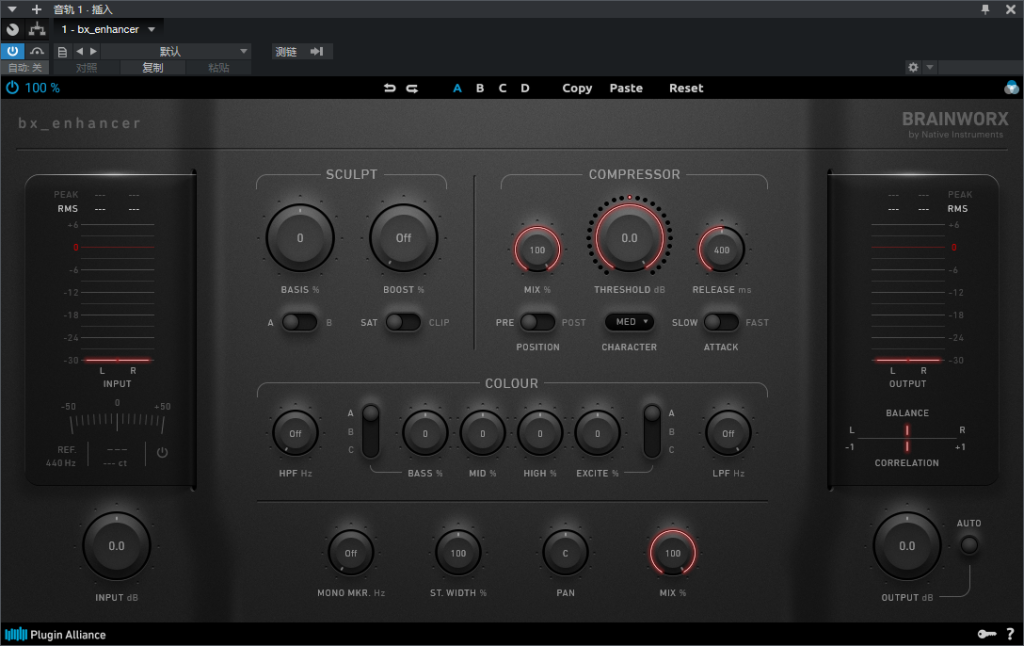Click the right Colour A/B/C slider
The image size is (1024, 646).
point(652,431)
